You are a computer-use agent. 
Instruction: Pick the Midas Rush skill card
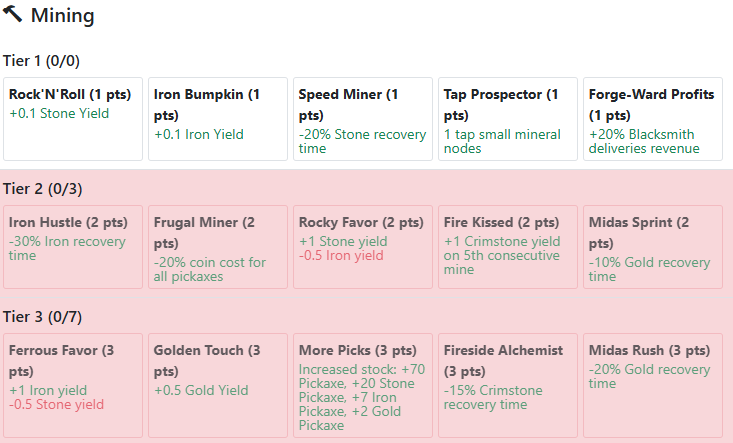point(653,385)
